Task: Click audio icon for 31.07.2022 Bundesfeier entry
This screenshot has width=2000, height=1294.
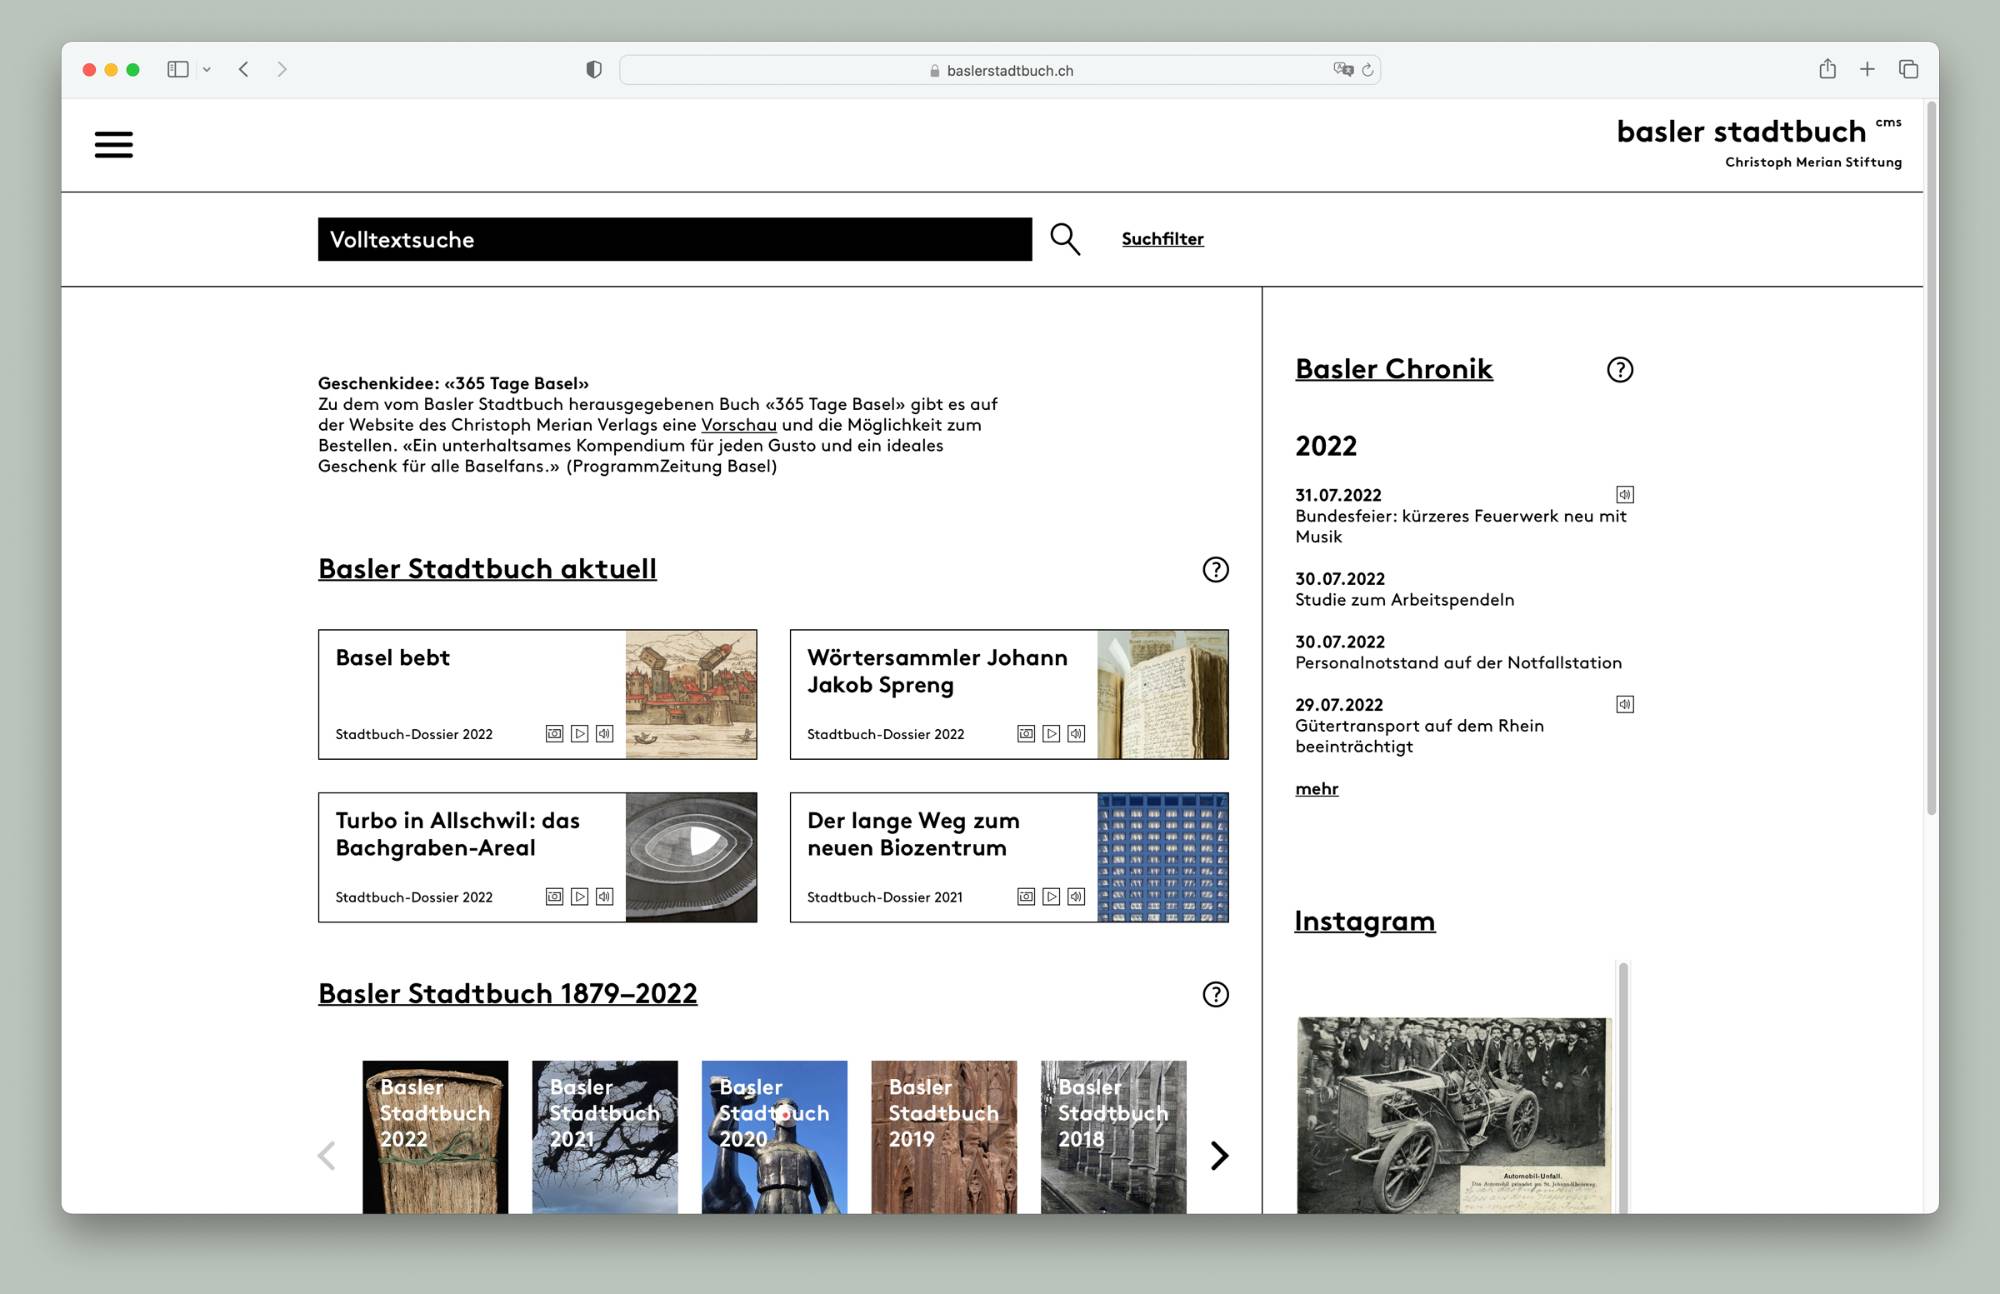Action: 1625,495
